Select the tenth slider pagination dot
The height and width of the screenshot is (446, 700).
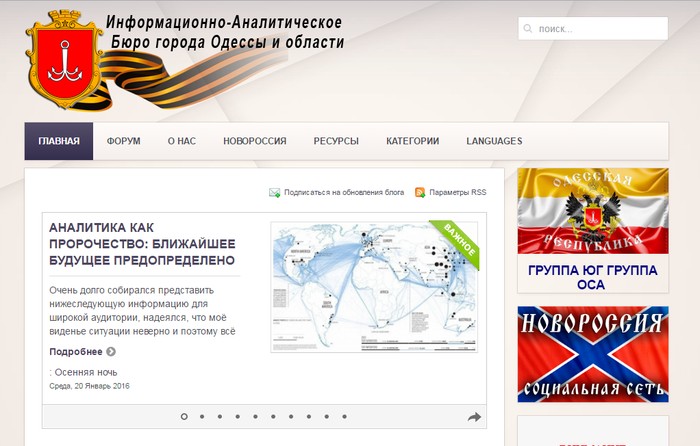tap(345, 417)
